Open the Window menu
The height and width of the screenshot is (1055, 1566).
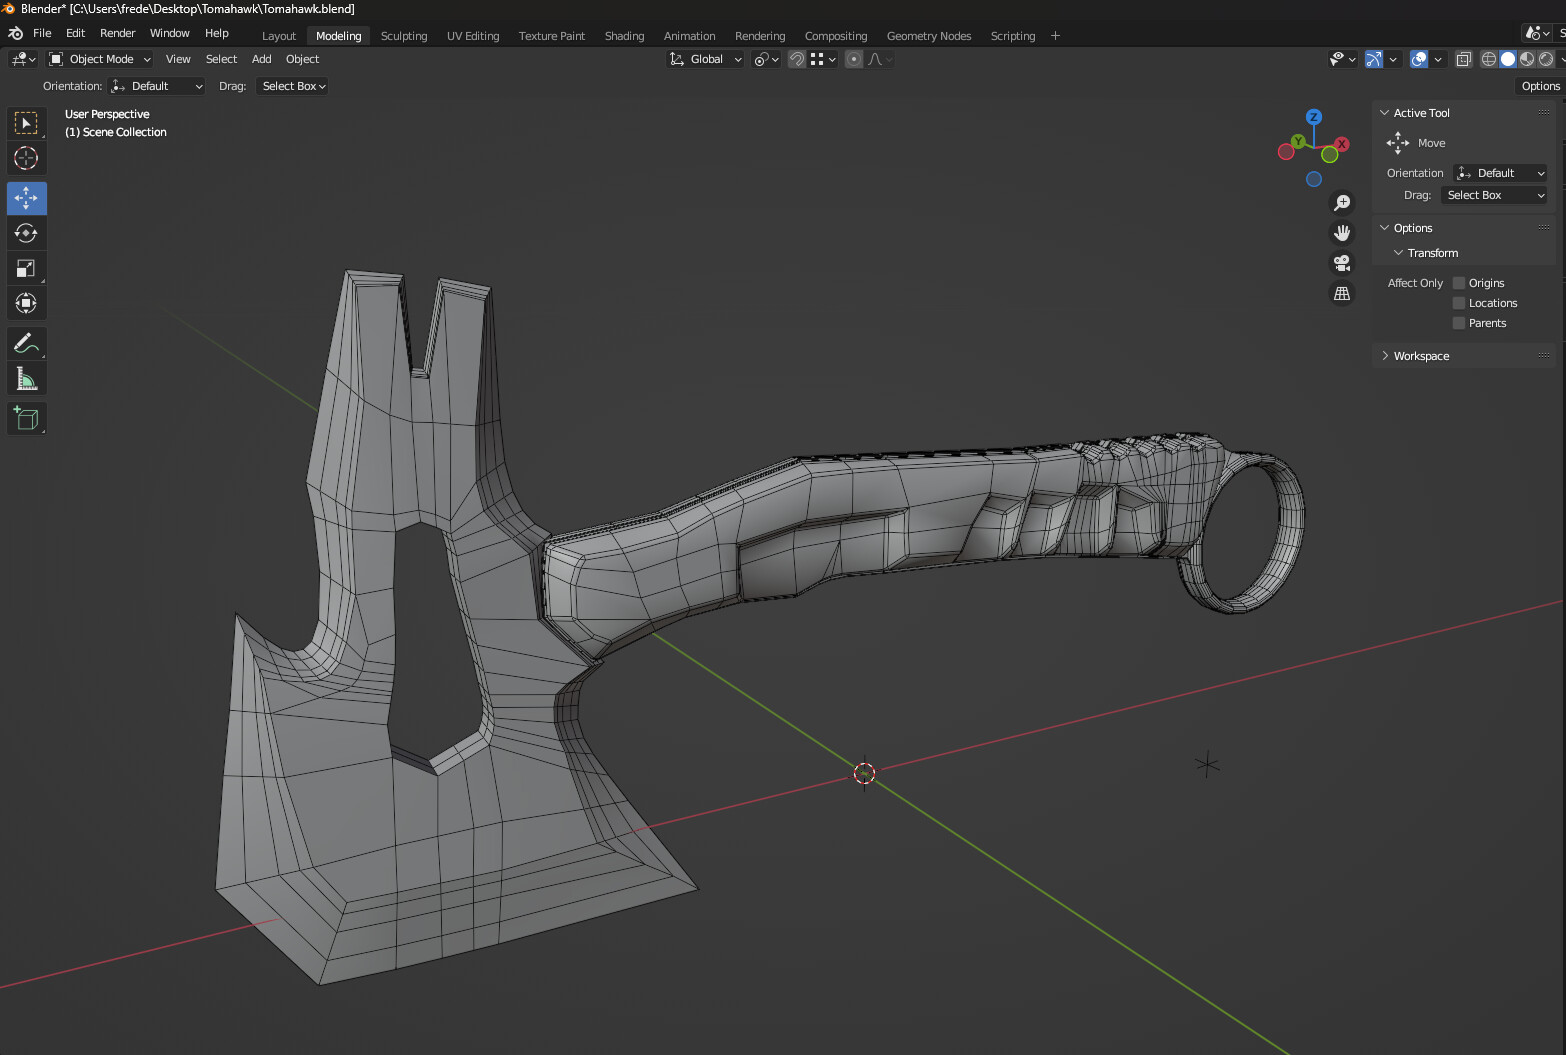[169, 33]
